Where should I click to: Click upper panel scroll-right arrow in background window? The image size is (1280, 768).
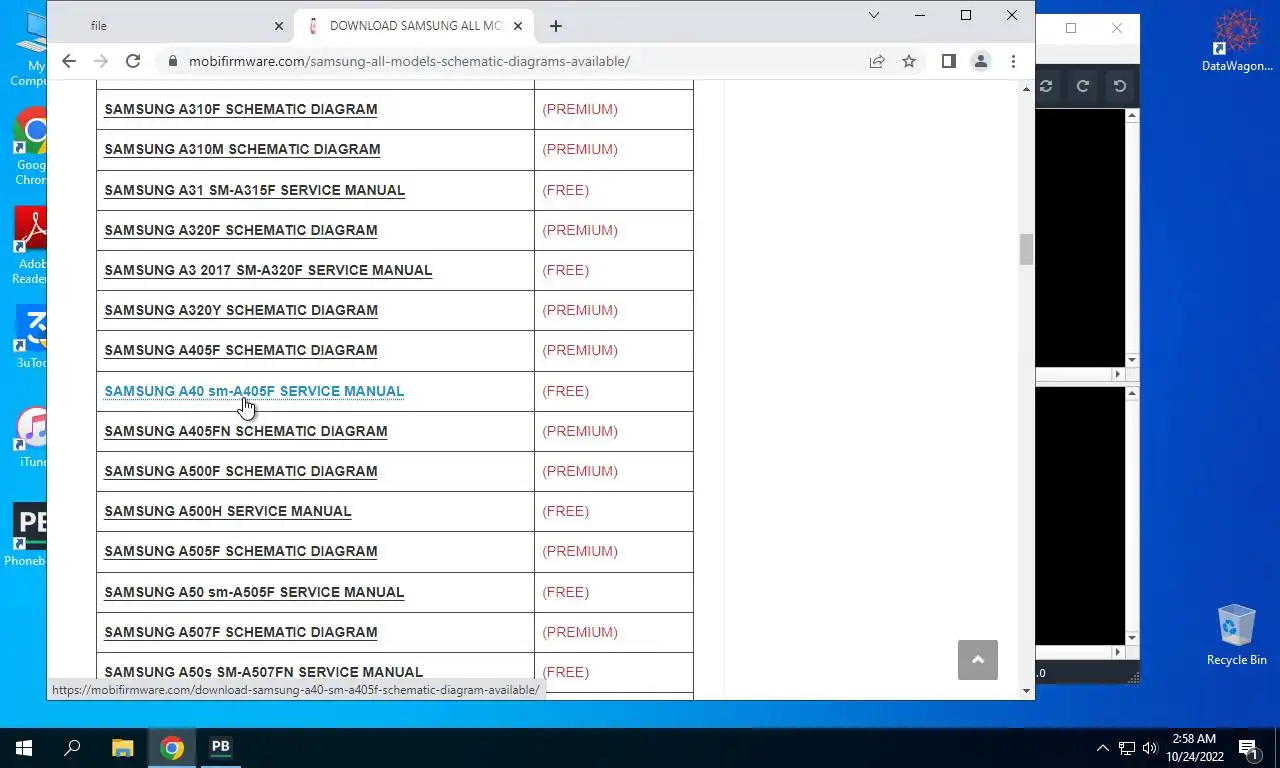tap(1118, 374)
